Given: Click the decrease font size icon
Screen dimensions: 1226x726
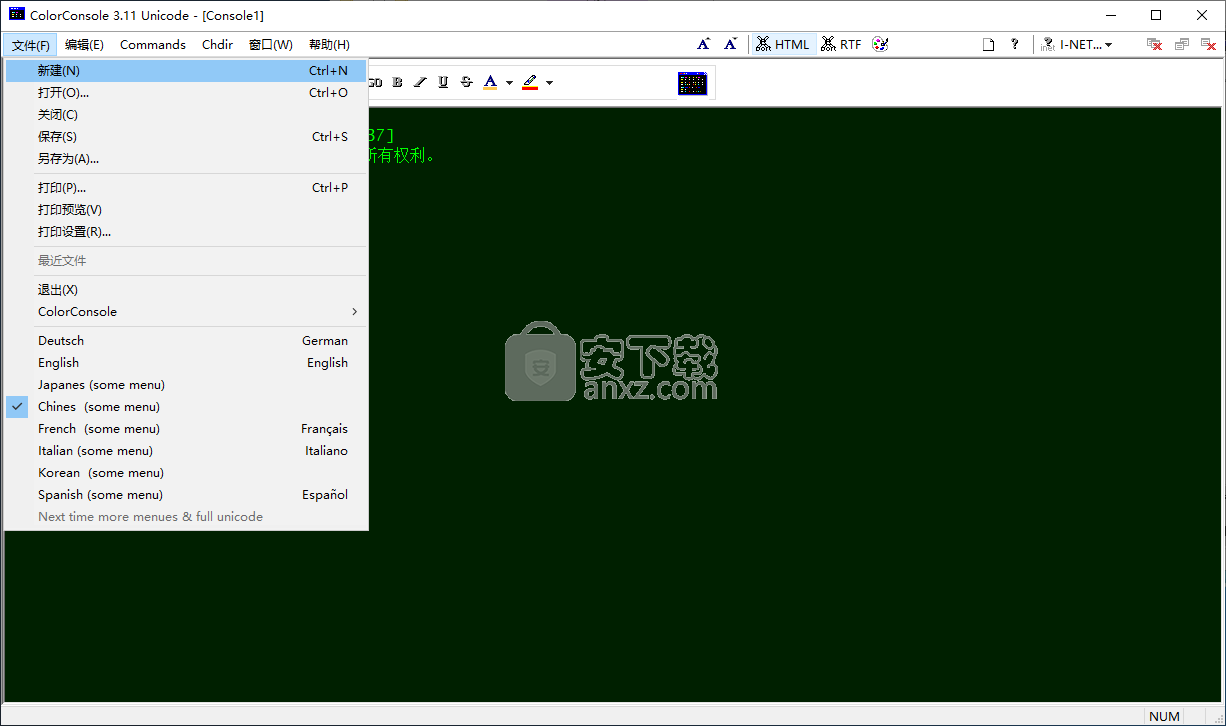Looking at the screenshot, I should pos(731,44).
